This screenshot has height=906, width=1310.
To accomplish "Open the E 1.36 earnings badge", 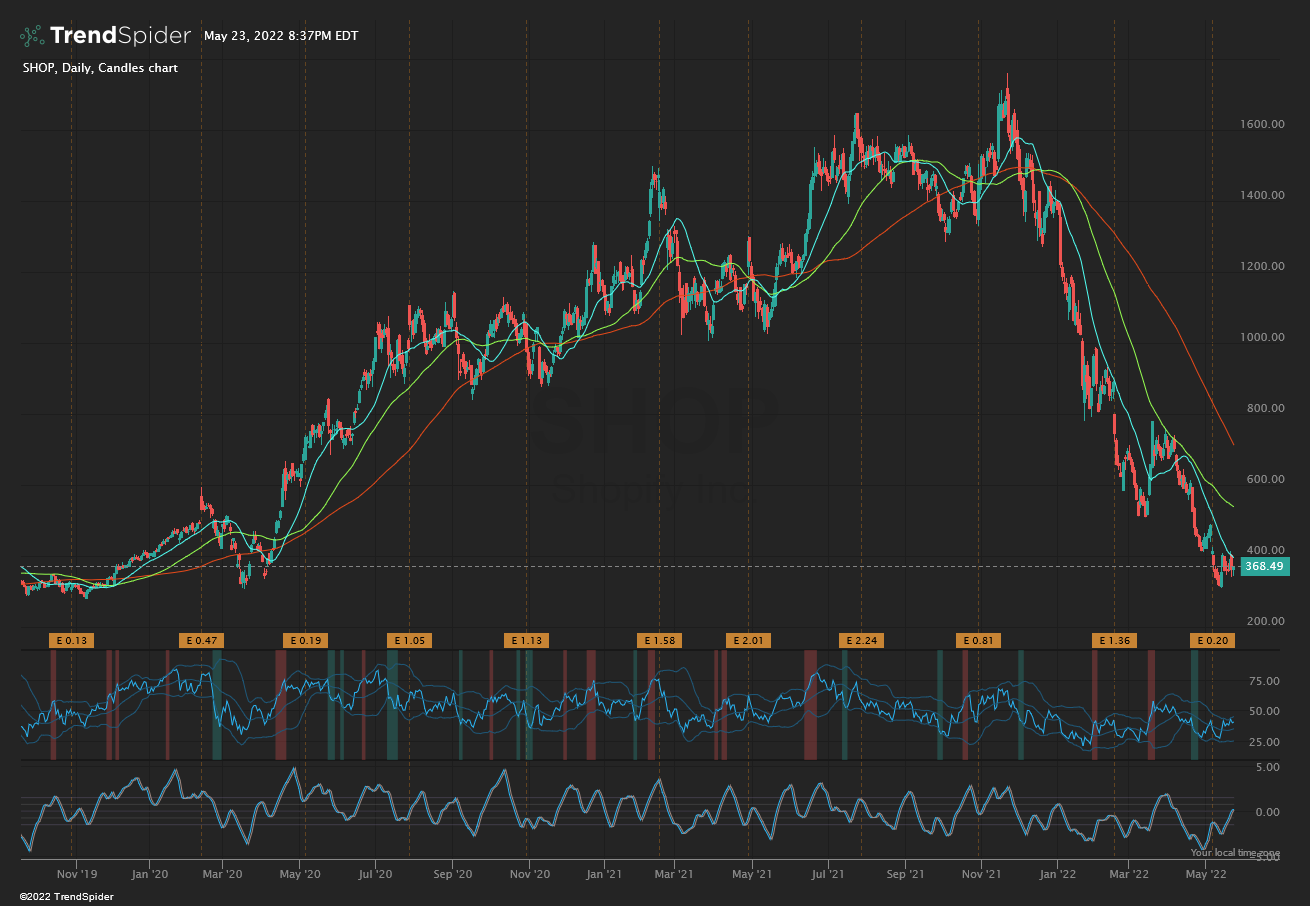I will click(x=1114, y=640).
